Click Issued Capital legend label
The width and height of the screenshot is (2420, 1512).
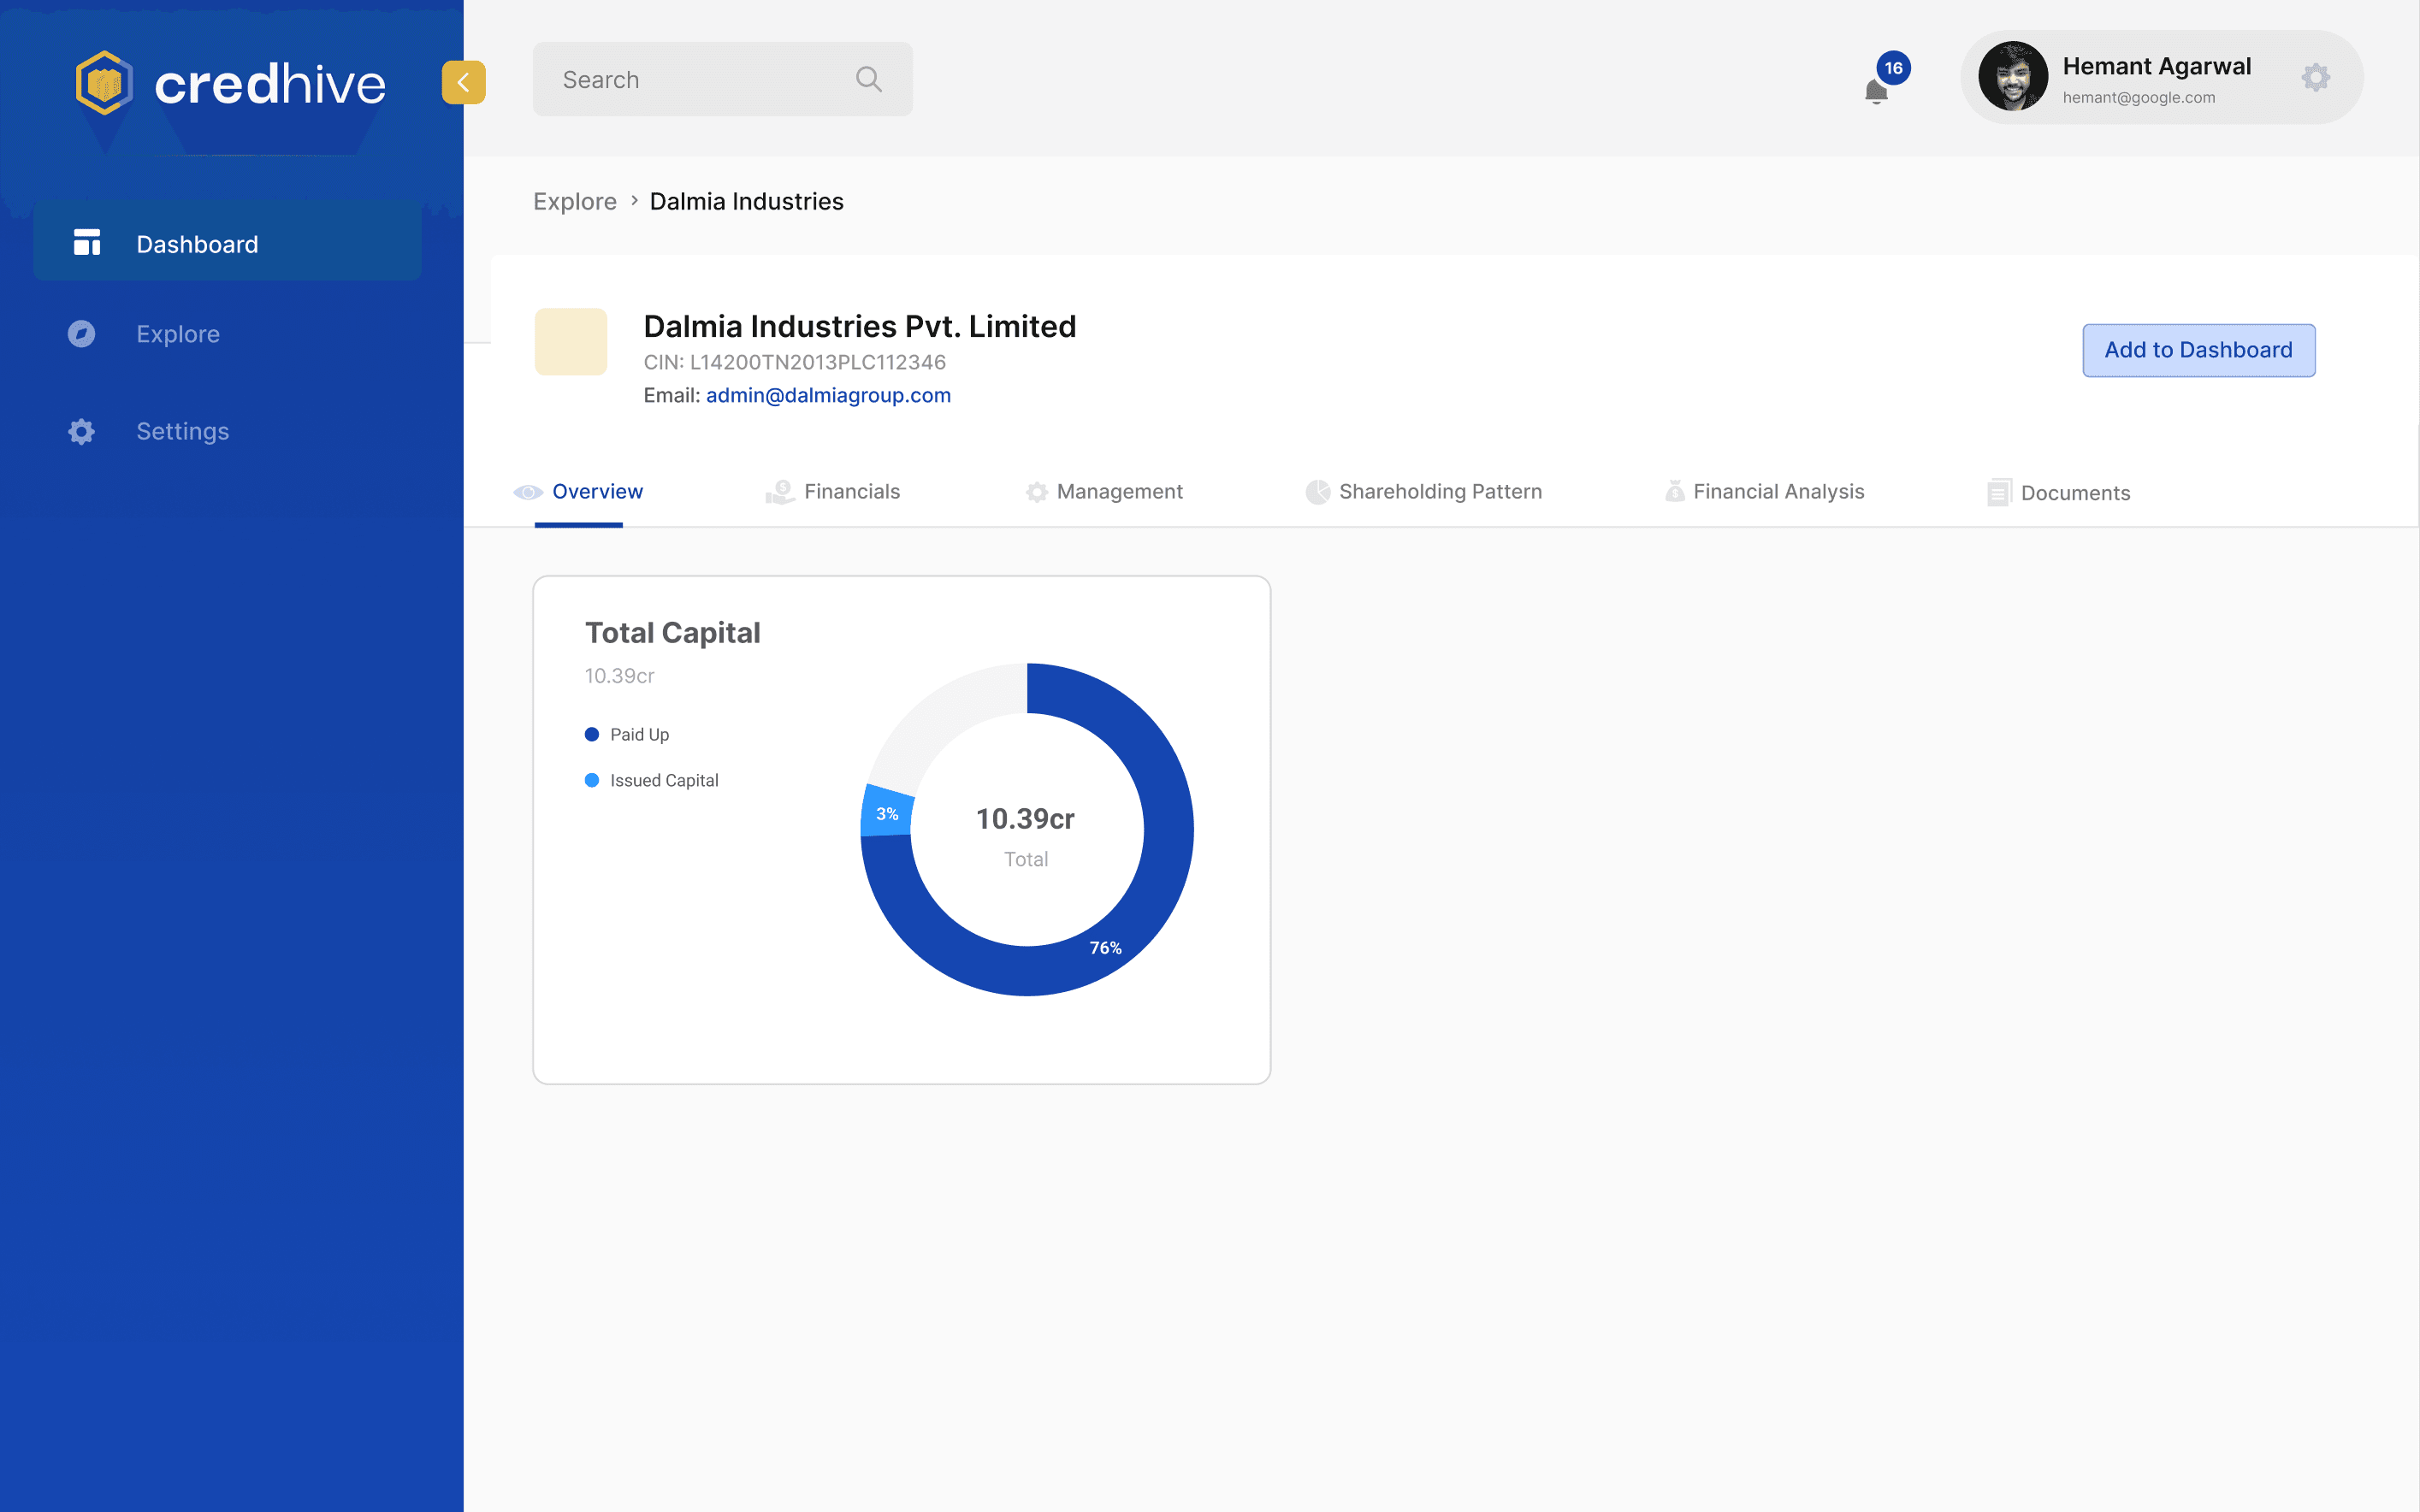(x=664, y=780)
